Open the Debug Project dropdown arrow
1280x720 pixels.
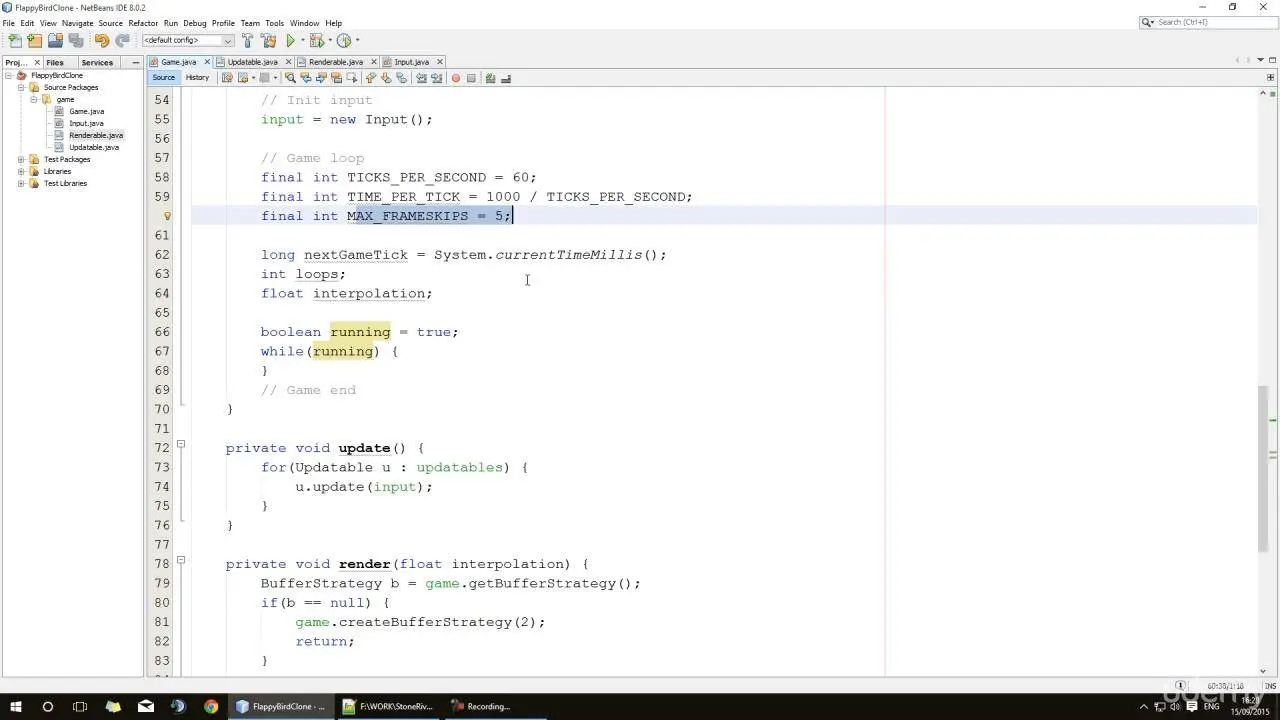pyautogui.click(x=330, y=41)
